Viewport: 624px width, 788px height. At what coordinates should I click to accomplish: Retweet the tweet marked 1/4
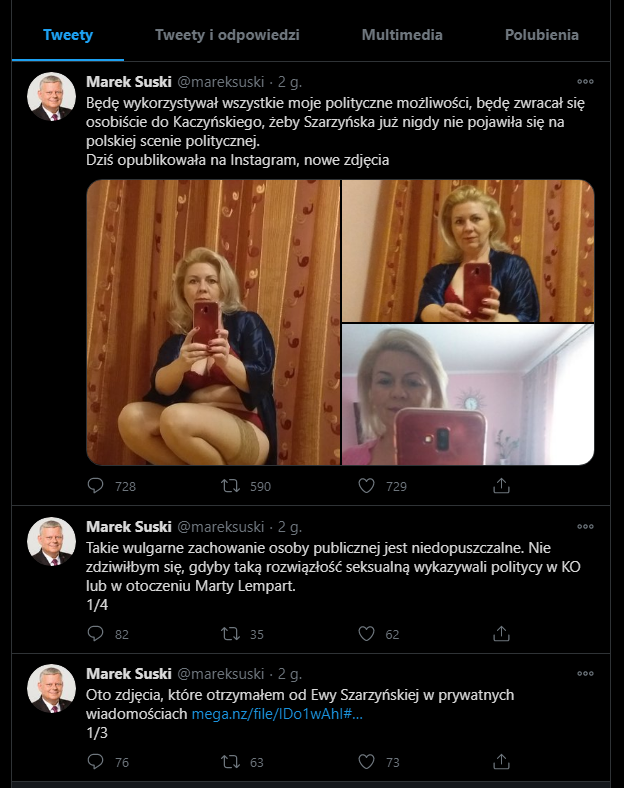tap(231, 633)
